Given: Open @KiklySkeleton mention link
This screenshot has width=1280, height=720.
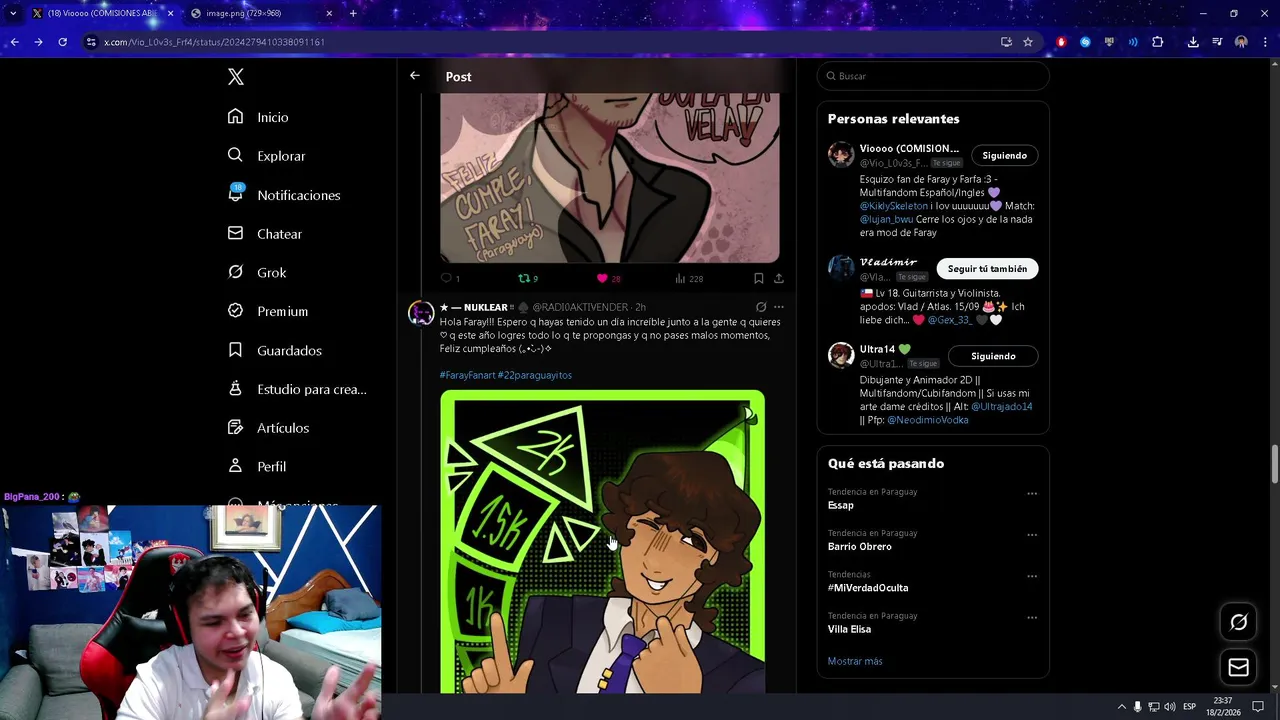Looking at the screenshot, I should tap(894, 206).
